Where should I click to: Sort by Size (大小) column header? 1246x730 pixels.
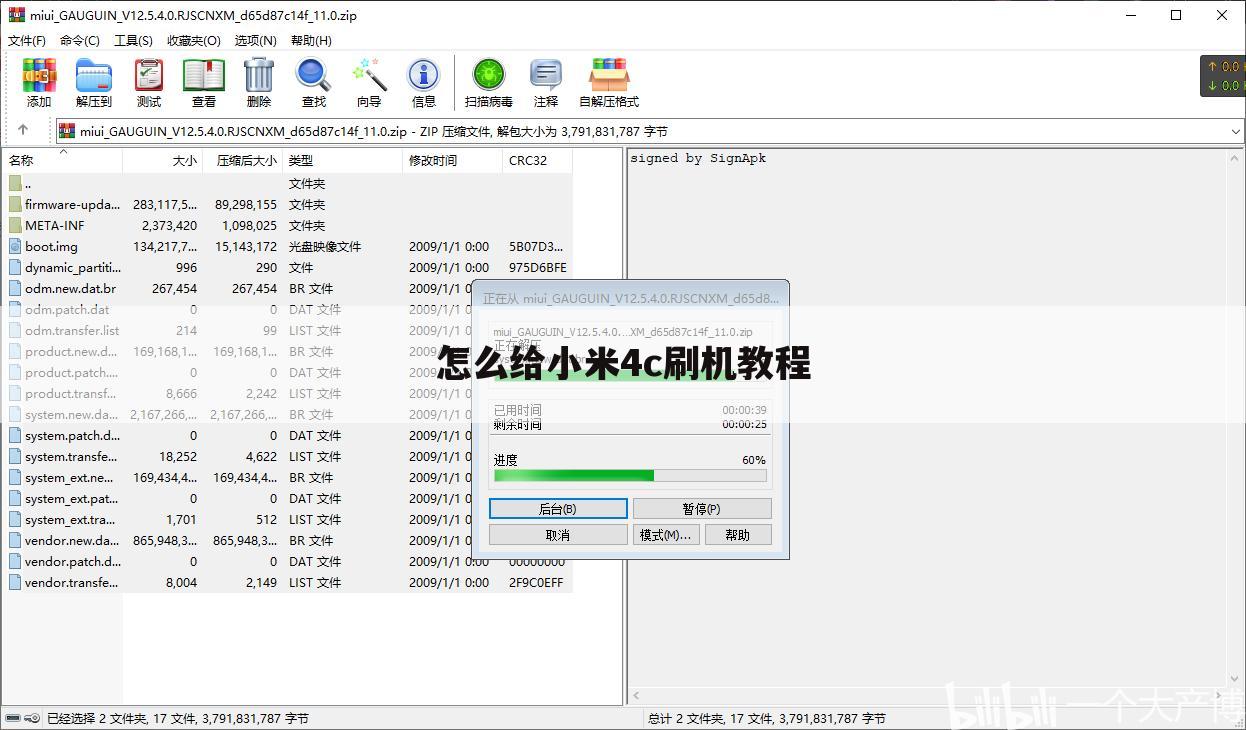pyautogui.click(x=163, y=160)
